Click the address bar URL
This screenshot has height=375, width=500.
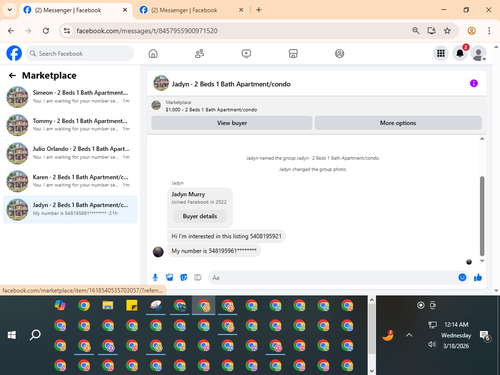point(147,31)
